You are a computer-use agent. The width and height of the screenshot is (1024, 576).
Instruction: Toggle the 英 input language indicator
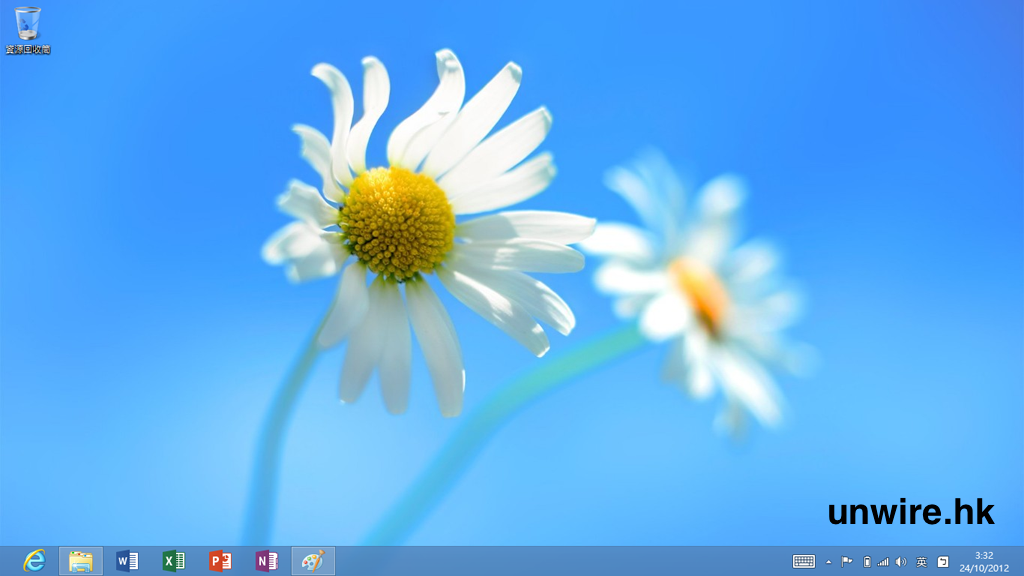tap(921, 562)
